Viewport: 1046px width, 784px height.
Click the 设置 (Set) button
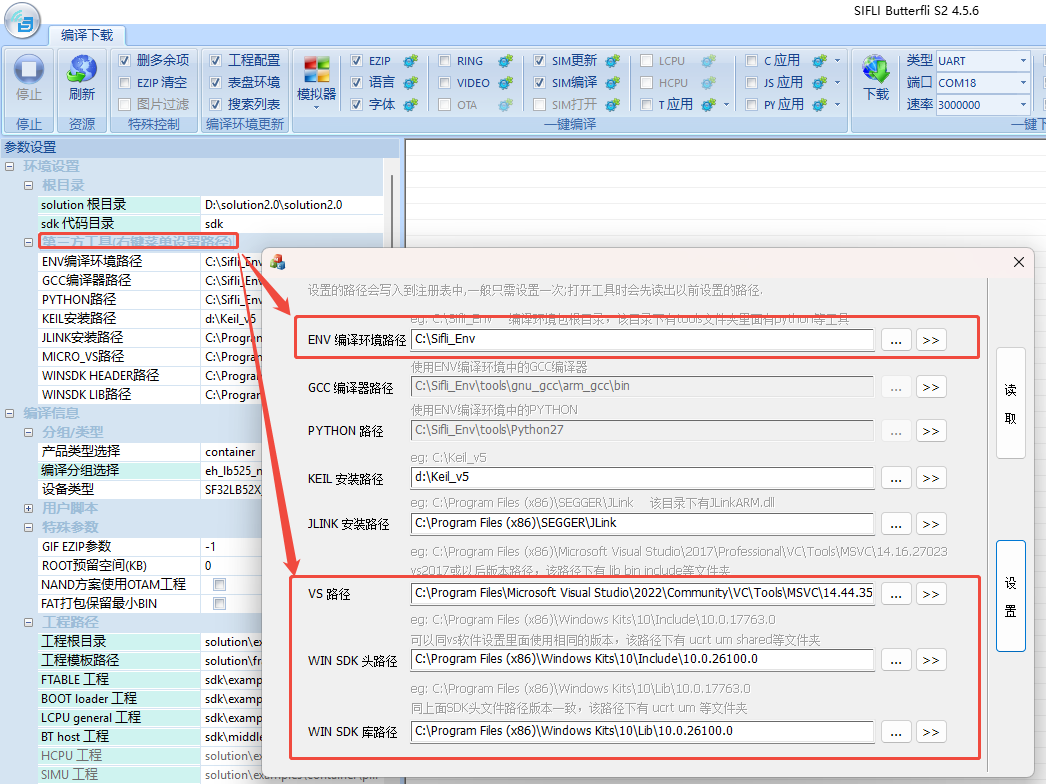coord(1010,596)
